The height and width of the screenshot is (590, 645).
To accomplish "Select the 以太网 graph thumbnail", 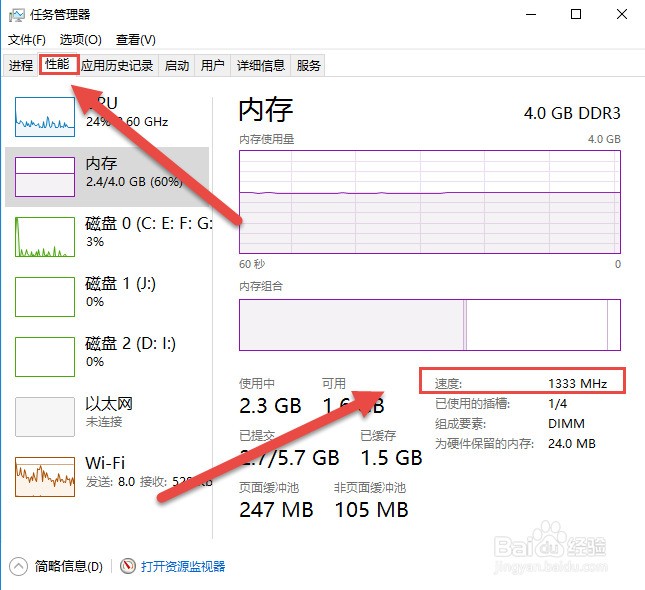I will coord(45,417).
